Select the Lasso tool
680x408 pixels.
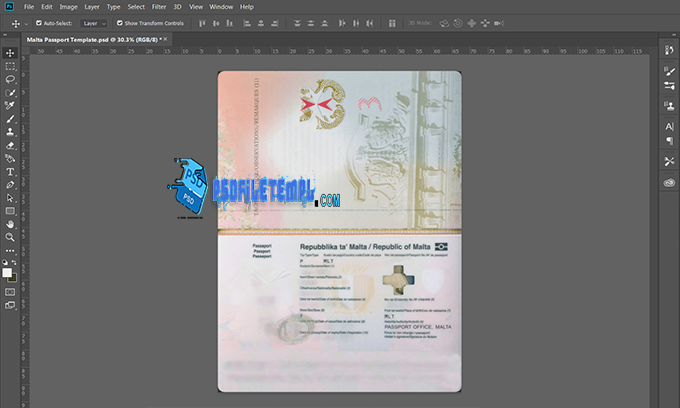[x=10, y=79]
